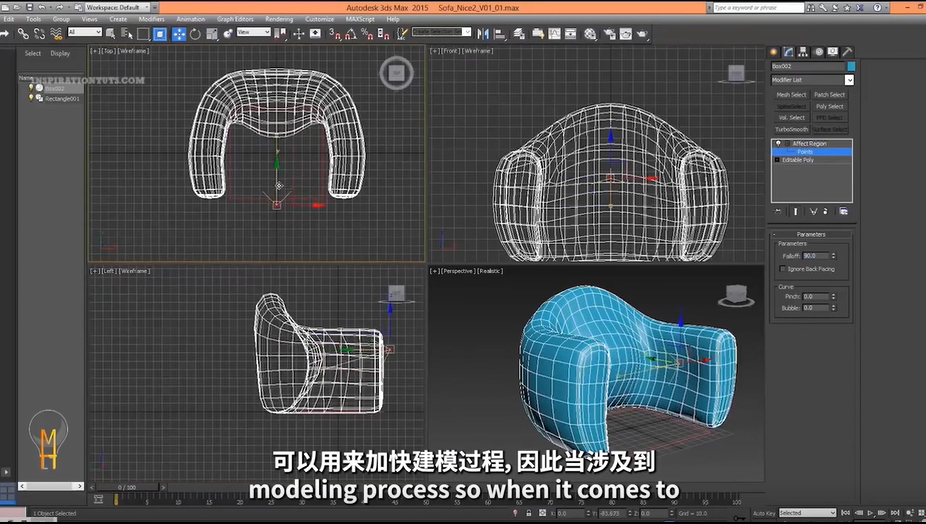Toggle 3D Snaps in toolbar

(x=335, y=34)
